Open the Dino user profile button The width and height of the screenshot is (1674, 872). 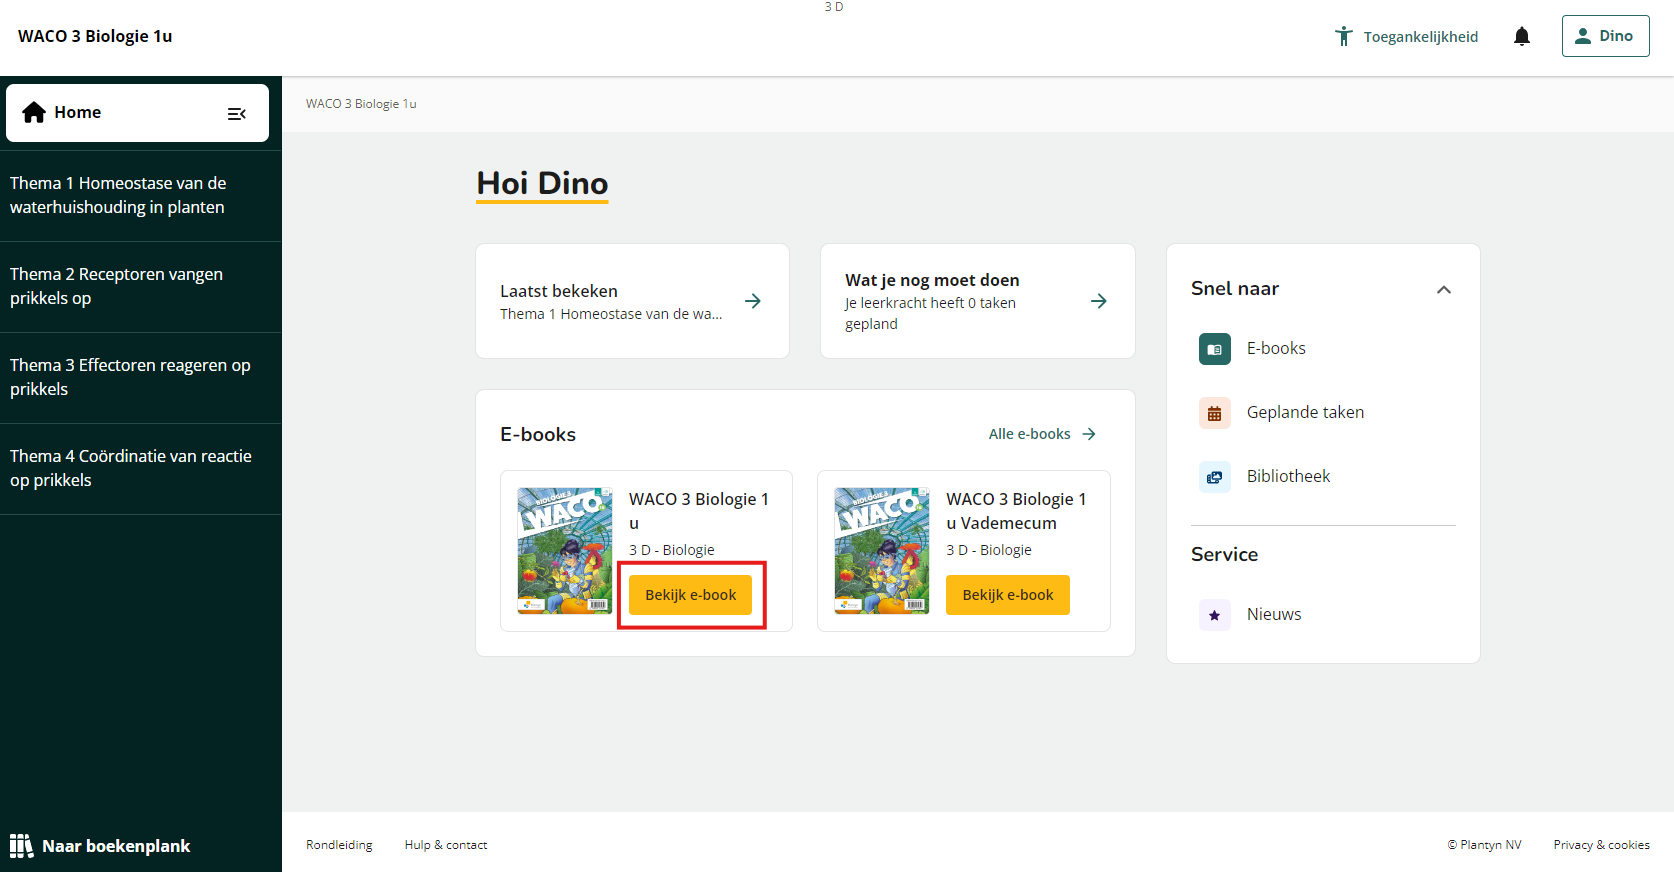point(1605,36)
